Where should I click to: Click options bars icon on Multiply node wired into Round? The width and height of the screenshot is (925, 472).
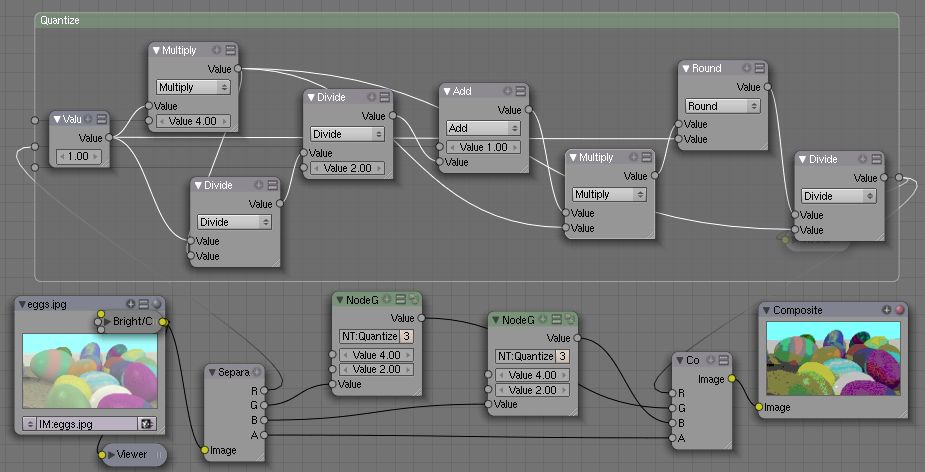point(647,157)
